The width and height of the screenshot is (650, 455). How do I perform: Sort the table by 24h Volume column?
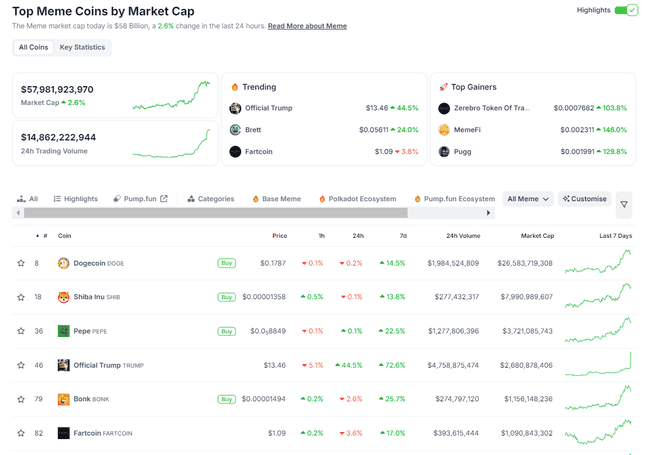(462, 236)
